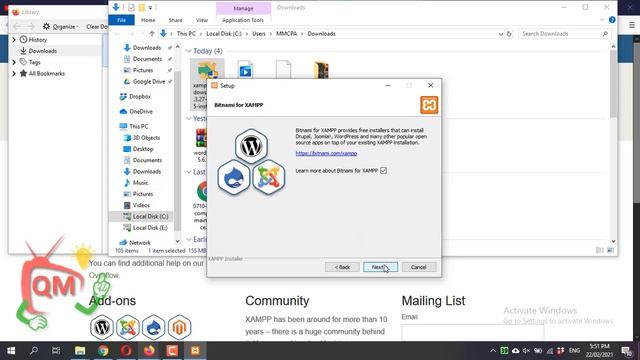Open pinned Documents in Quick access
The width and height of the screenshot is (640, 360).
tap(147, 59)
